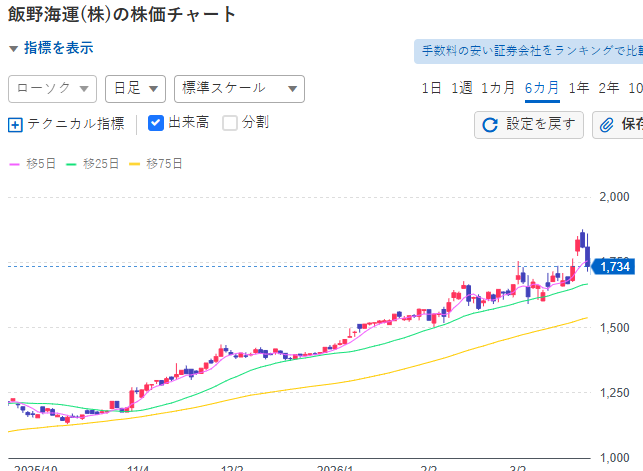Enable the 分割 checkbox
Viewport: 643px width, 471px height.
pos(230,123)
